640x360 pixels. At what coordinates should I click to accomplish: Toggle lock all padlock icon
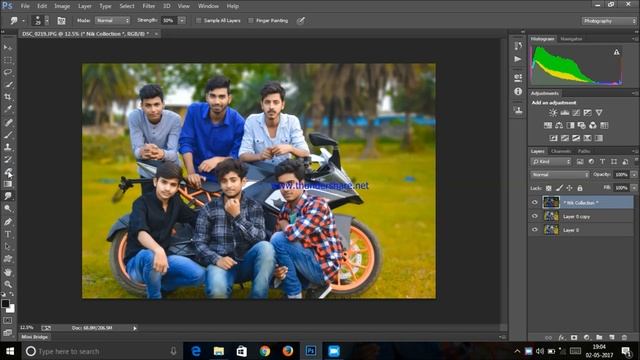pos(580,188)
